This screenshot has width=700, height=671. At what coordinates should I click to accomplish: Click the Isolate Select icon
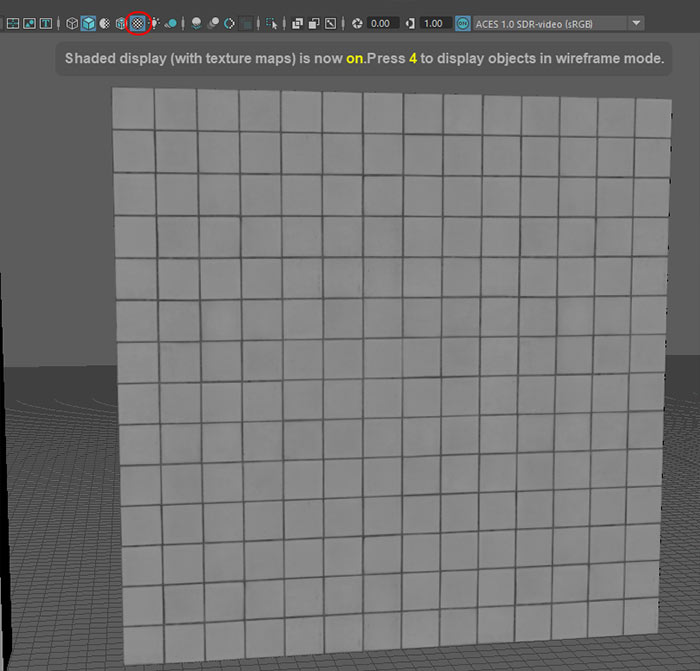coord(271,22)
